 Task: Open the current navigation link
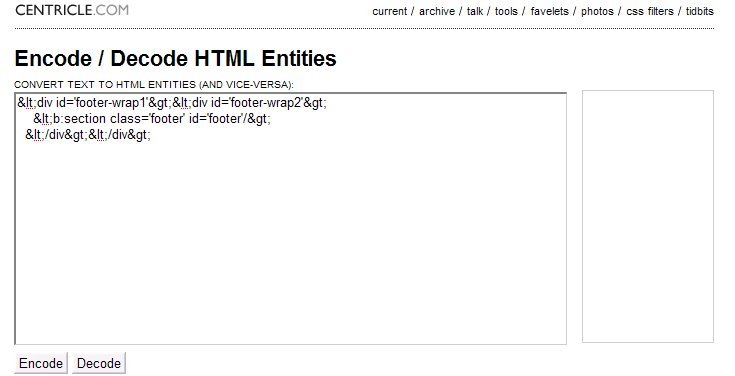(390, 11)
